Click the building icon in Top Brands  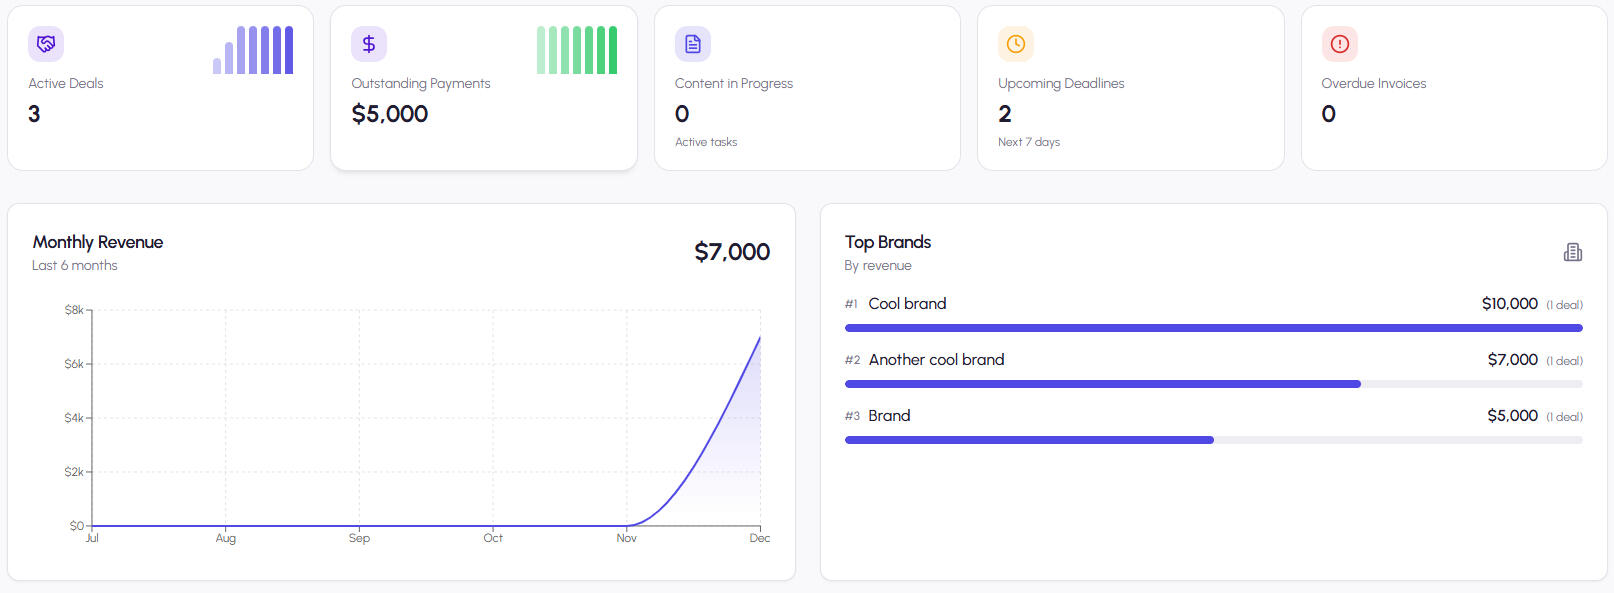tap(1572, 252)
